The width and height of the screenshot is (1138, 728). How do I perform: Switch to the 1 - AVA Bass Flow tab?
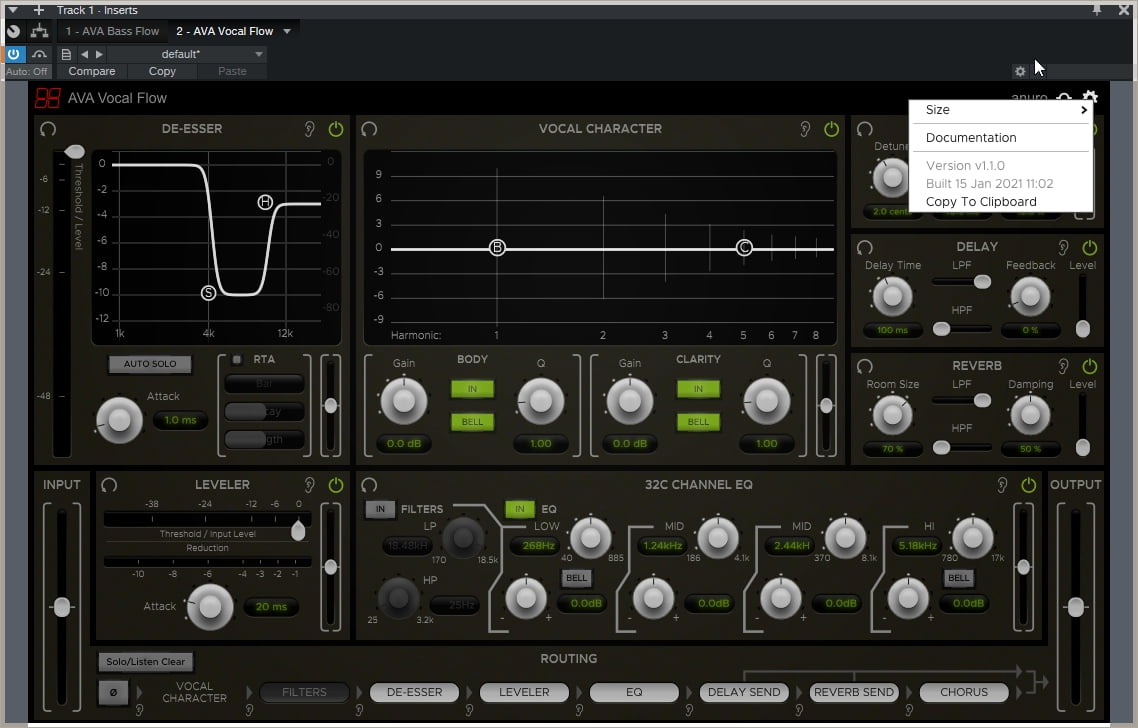tap(112, 31)
